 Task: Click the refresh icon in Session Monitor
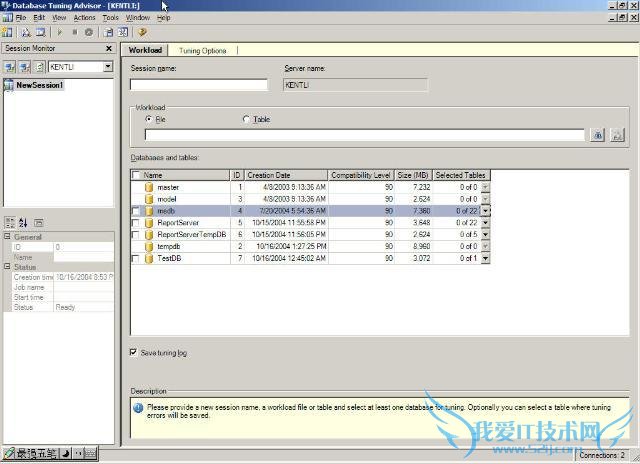click(38, 67)
